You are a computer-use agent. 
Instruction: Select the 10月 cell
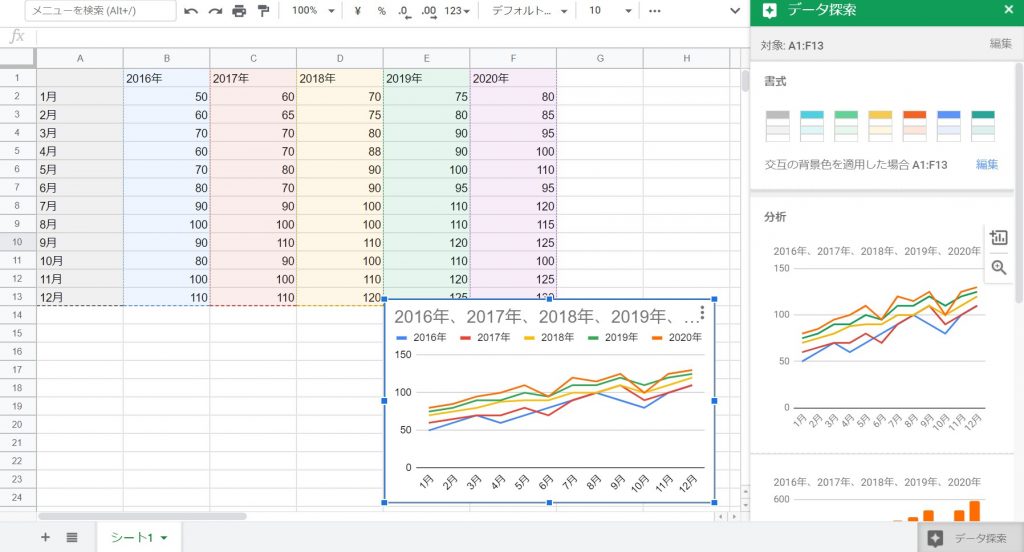click(x=80, y=261)
